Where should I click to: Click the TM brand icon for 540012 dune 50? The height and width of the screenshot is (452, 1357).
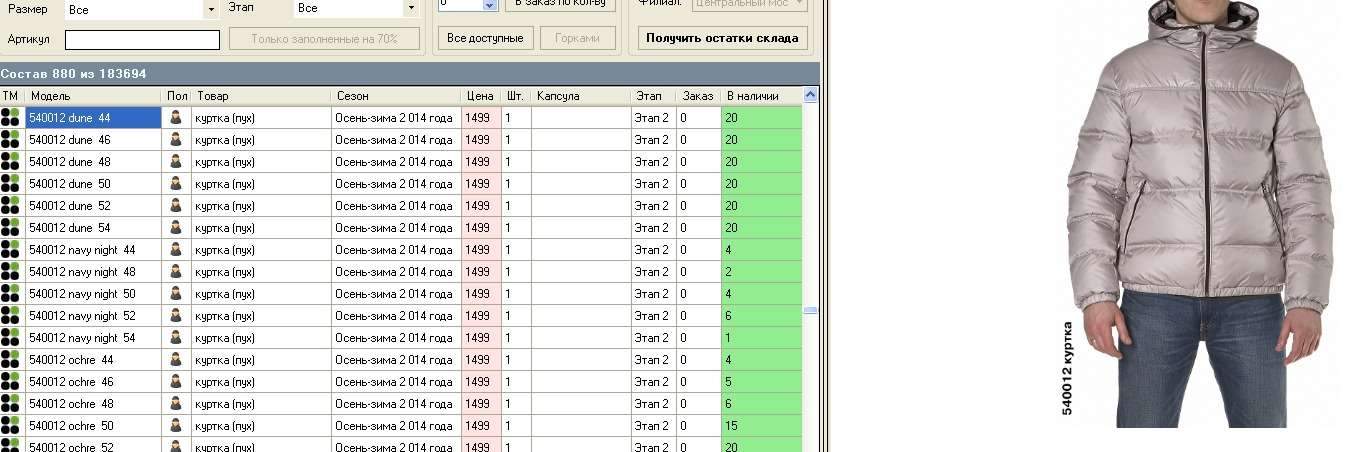pyautogui.click(x=10, y=184)
